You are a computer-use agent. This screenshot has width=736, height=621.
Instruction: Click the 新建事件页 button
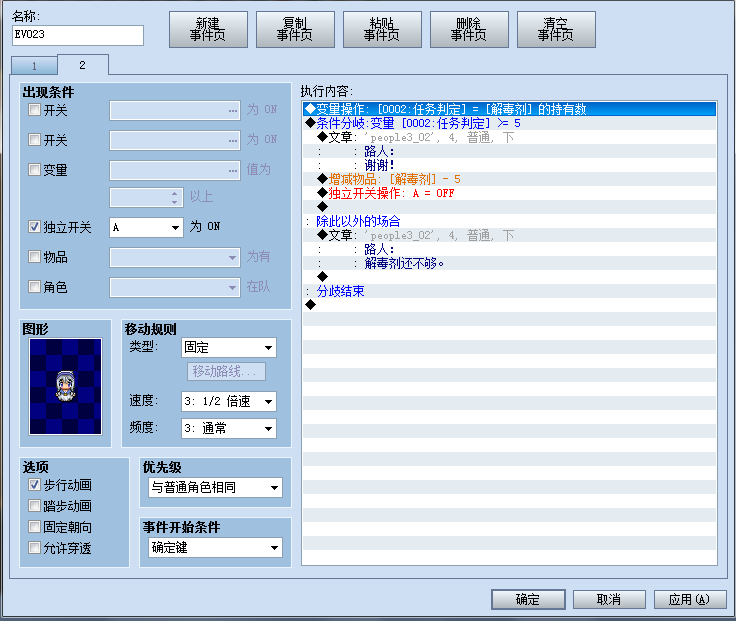pyautogui.click(x=208, y=30)
